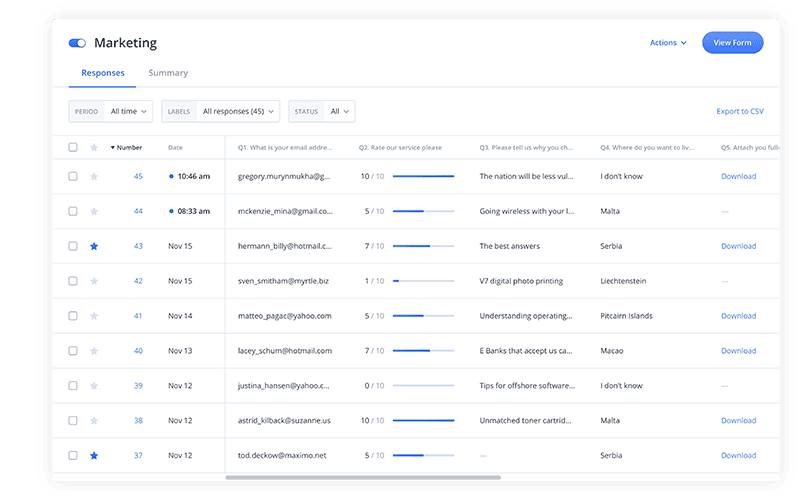Unstar response number 43
The width and height of the screenshot is (800, 500).
tap(94, 246)
